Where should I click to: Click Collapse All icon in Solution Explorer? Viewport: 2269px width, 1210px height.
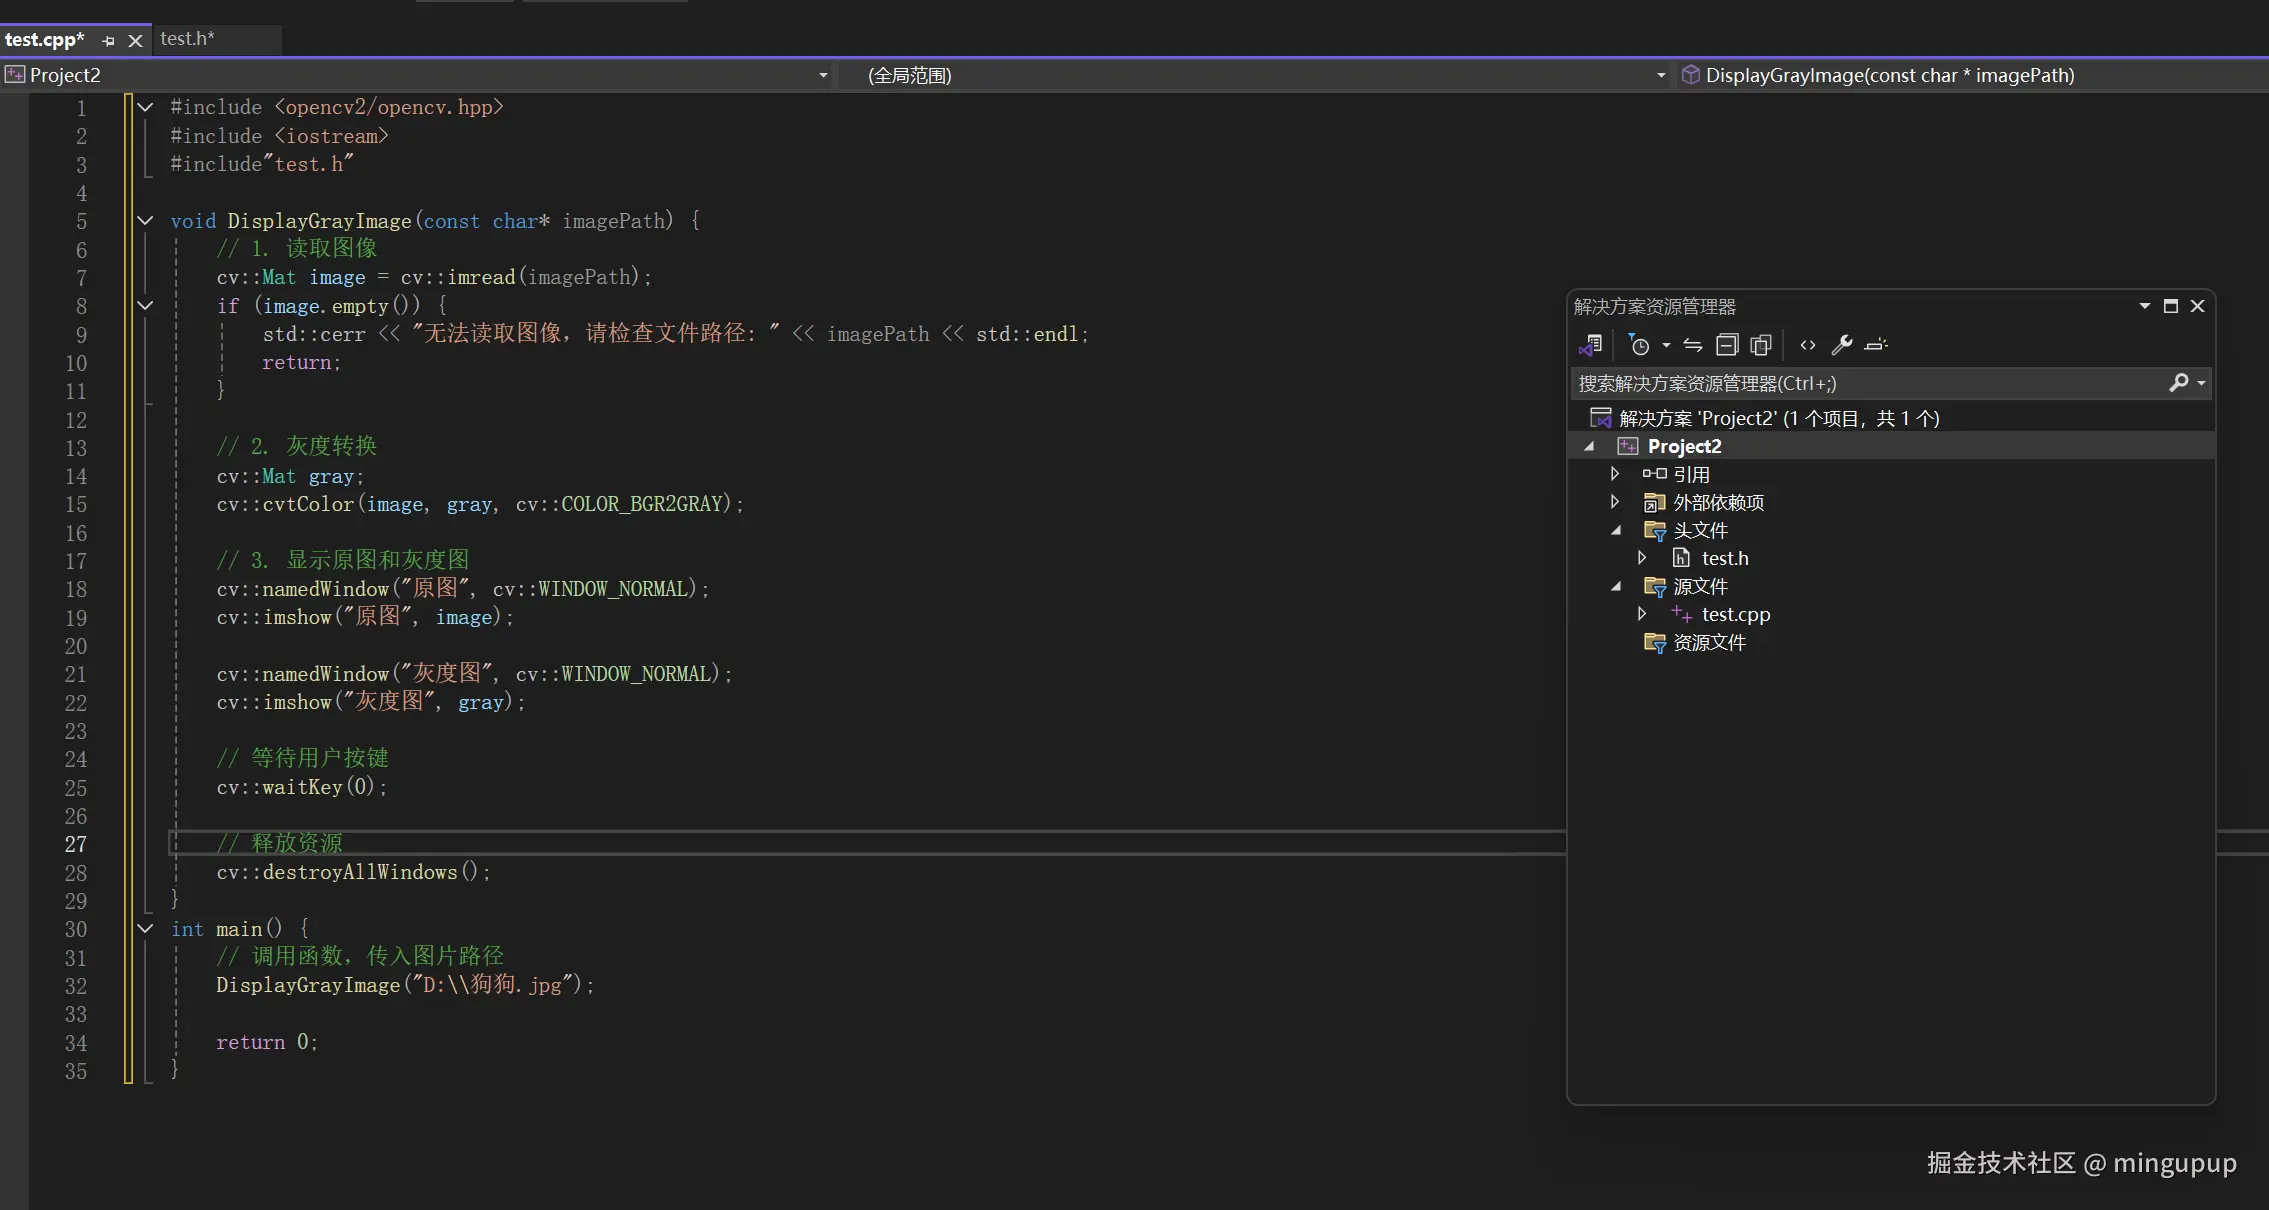pos(1727,345)
